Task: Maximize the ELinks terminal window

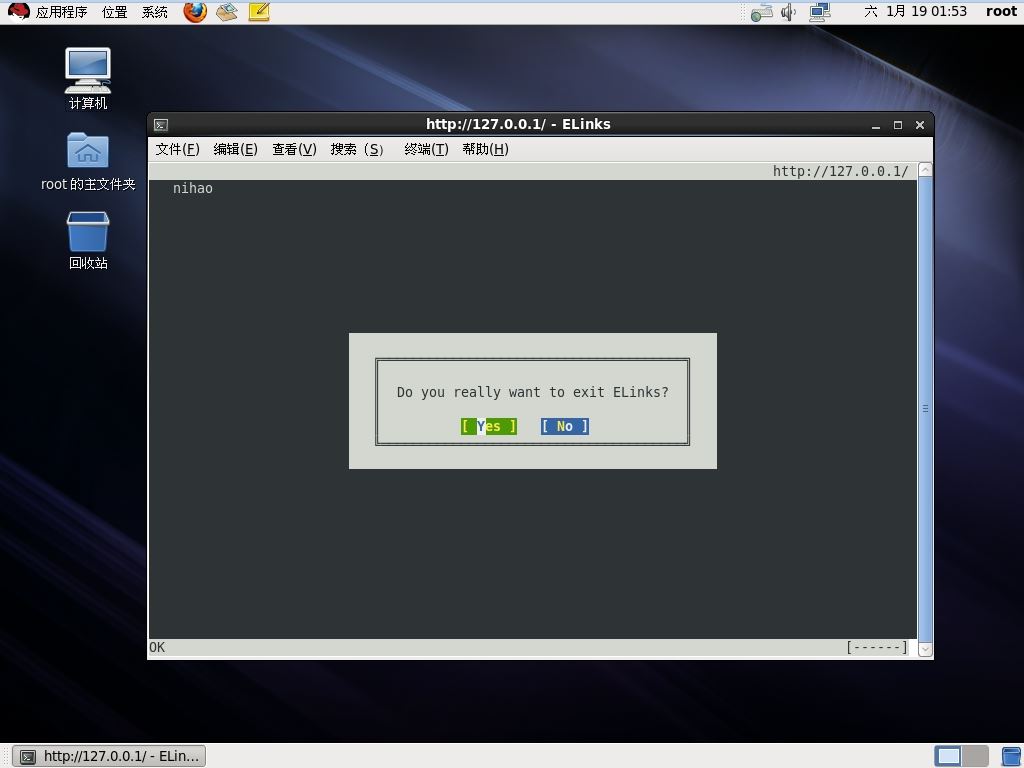Action: (898, 125)
